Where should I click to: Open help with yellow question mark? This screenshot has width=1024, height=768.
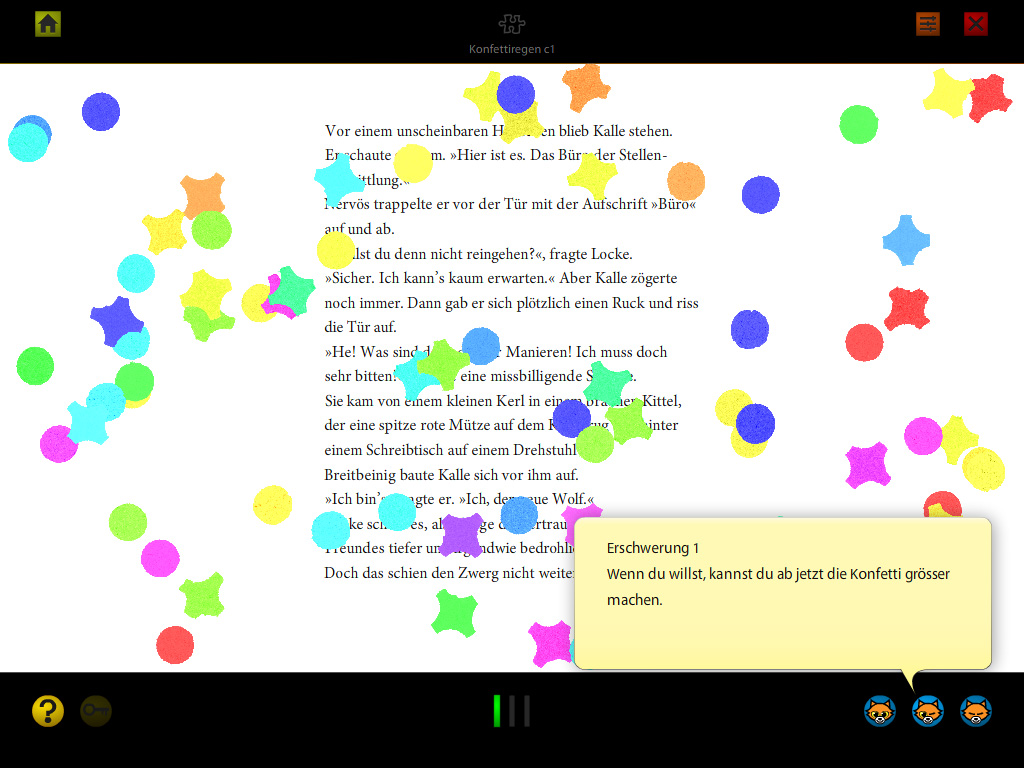(x=48, y=711)
